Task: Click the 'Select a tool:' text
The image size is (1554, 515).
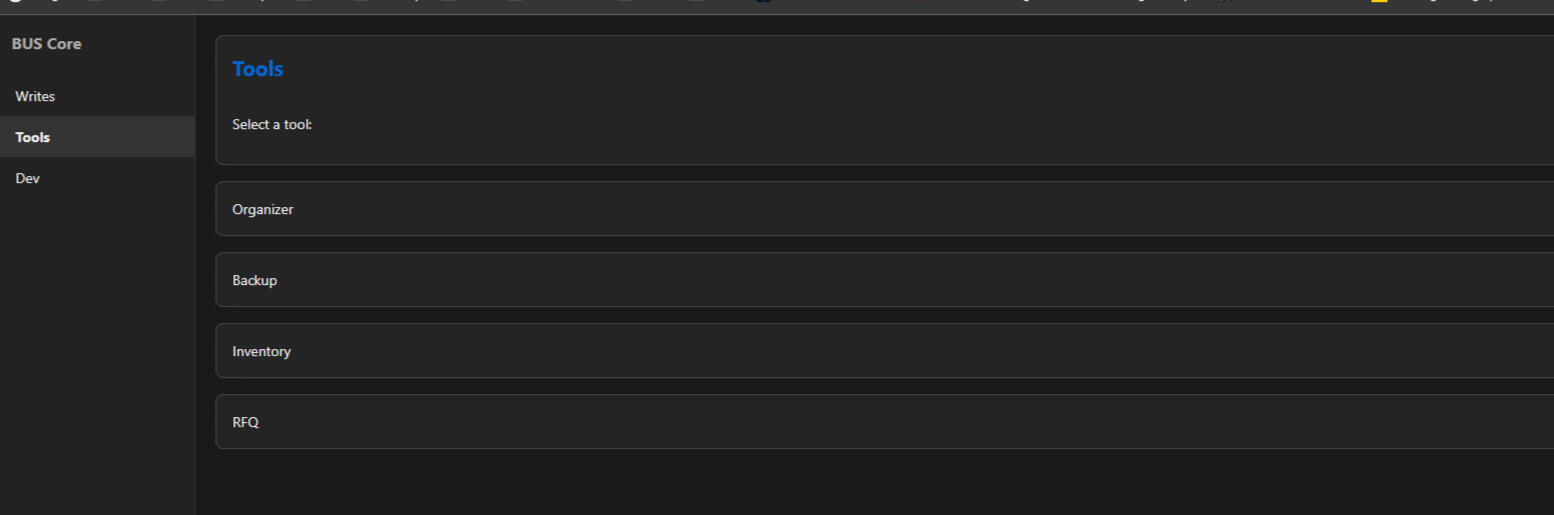Action: [x=272, y=125]
